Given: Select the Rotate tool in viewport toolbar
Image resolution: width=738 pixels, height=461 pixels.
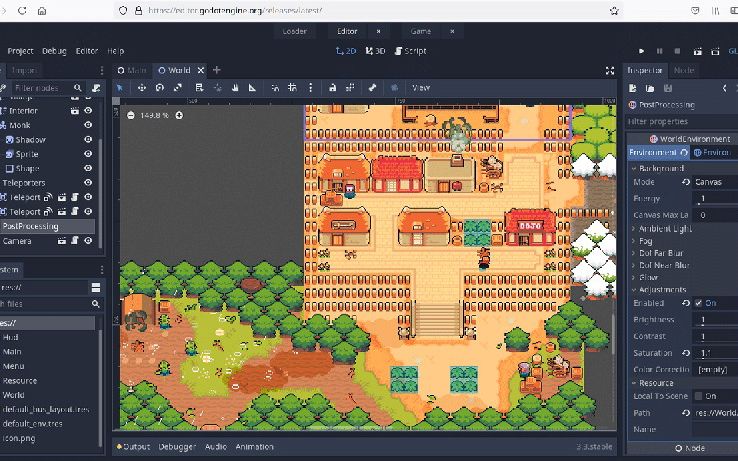Looking at the screenshot, I should click(159, 88).
